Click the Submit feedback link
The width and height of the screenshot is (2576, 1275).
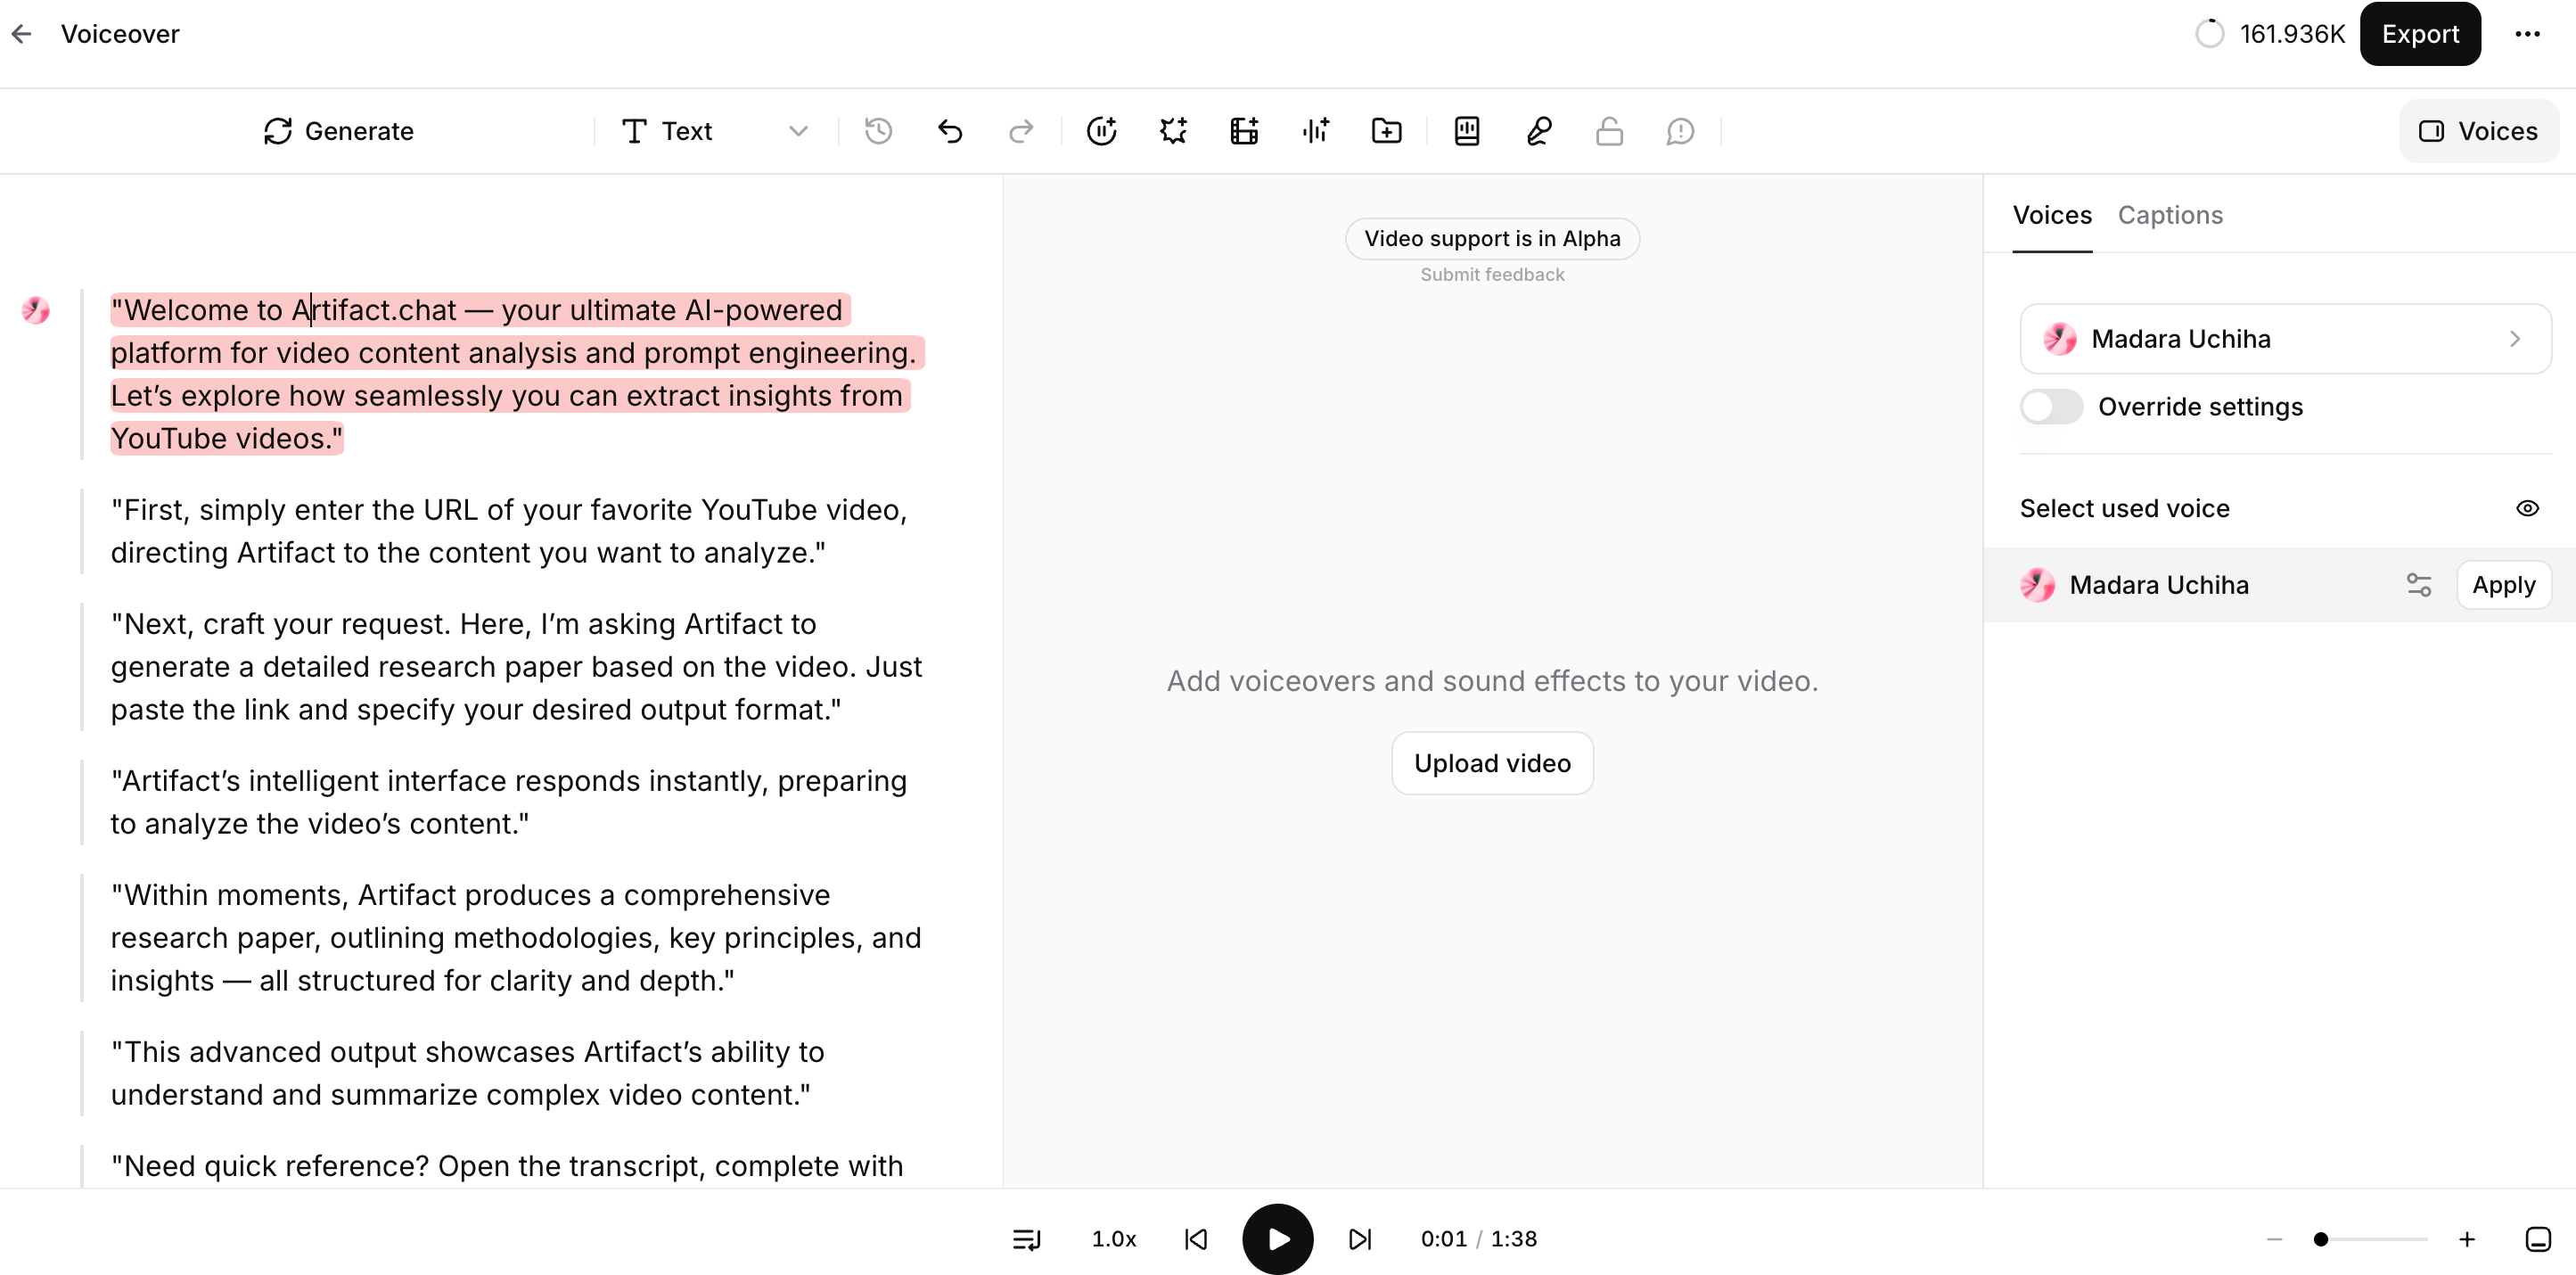1492,275
